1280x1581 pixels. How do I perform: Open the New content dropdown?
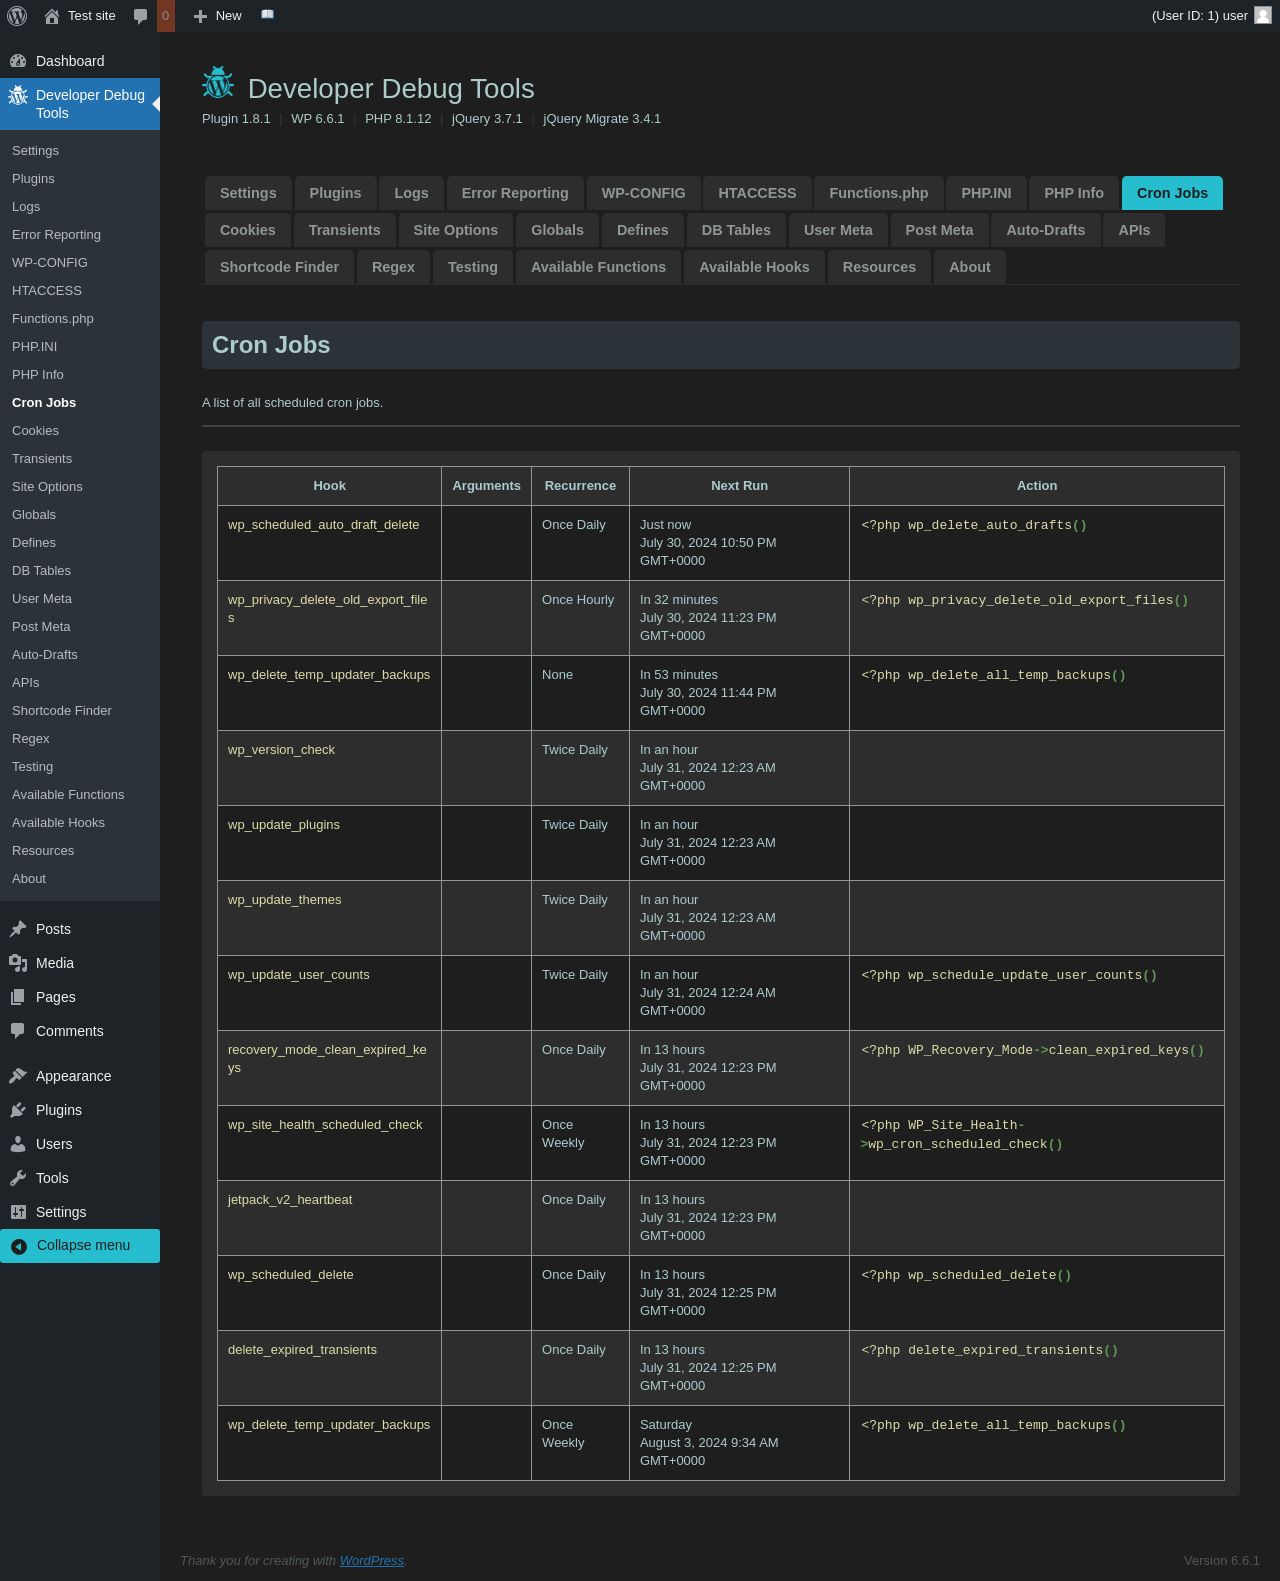[x=218, y=16]
